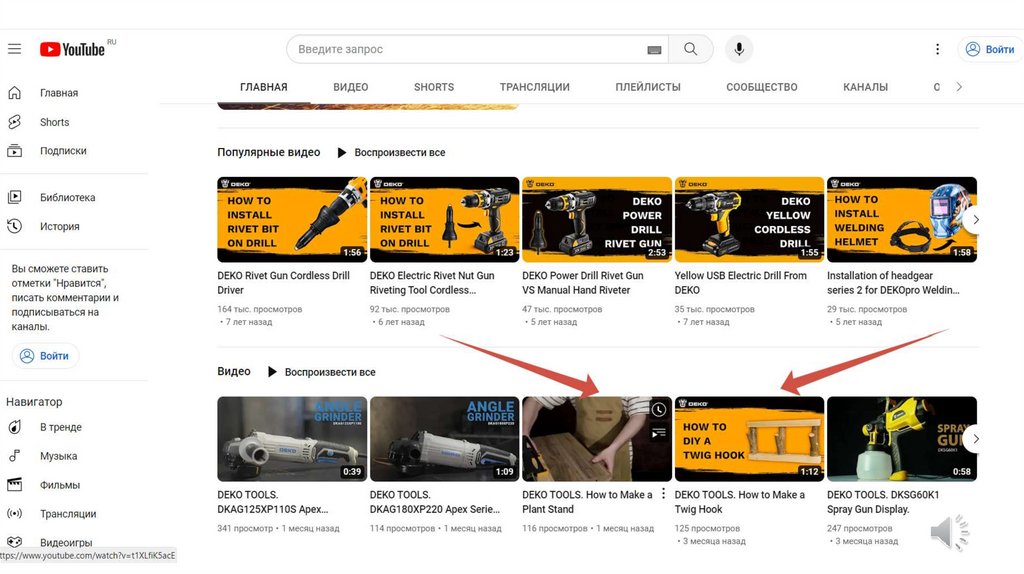
Task: Click the magnifier search button
Action: pos(690,49)
